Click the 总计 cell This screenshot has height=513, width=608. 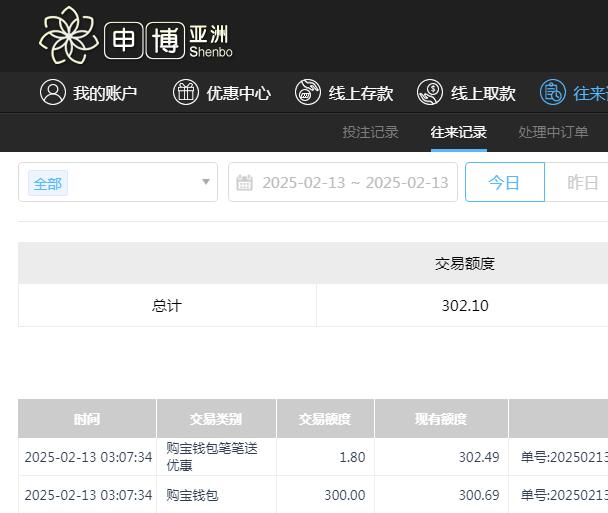coord(167,306)
